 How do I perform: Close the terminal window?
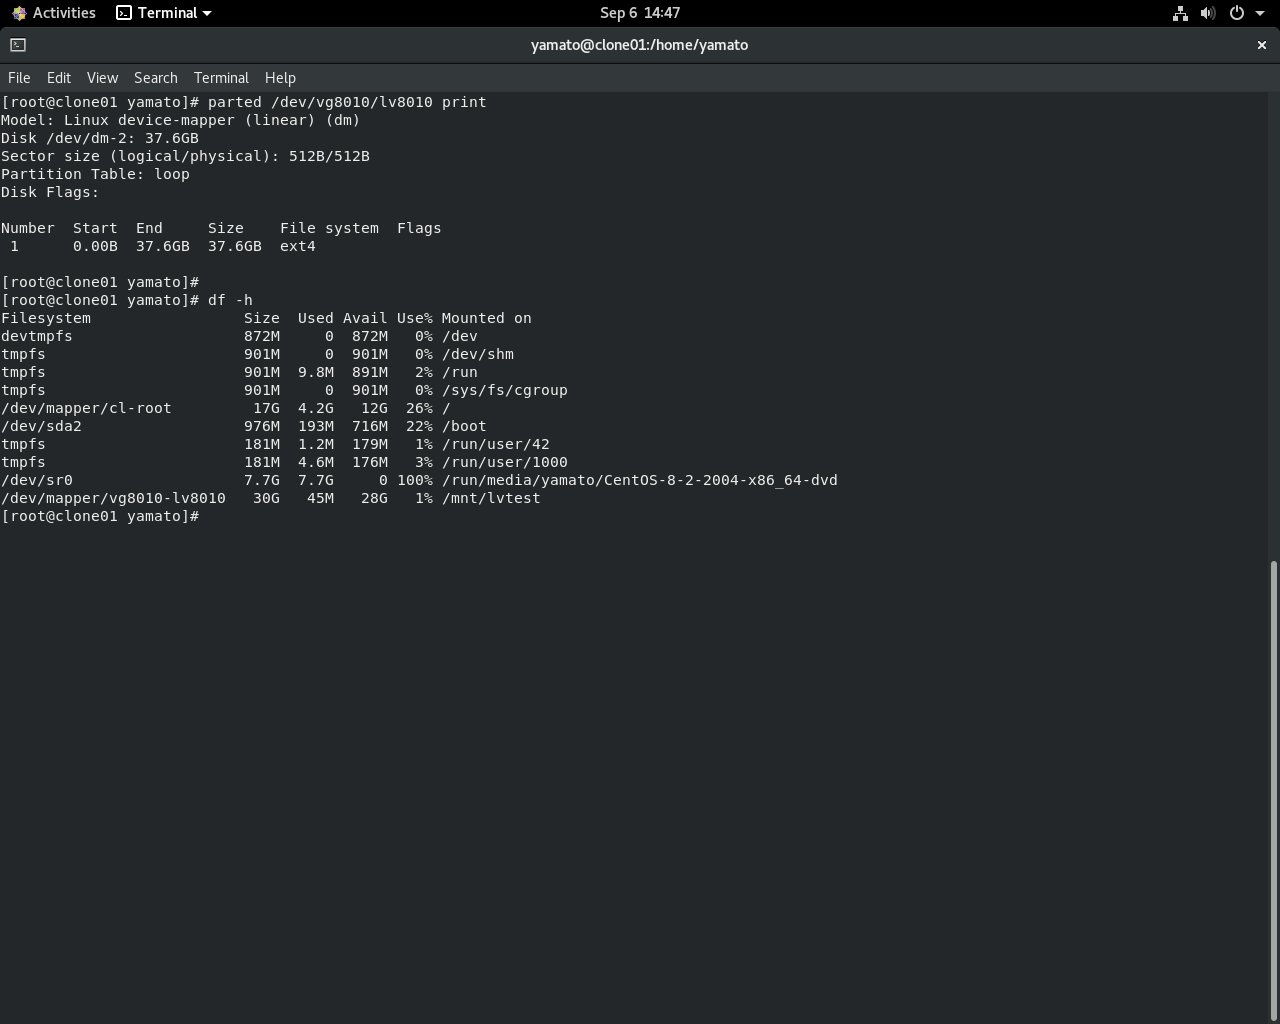(1261, 45)
